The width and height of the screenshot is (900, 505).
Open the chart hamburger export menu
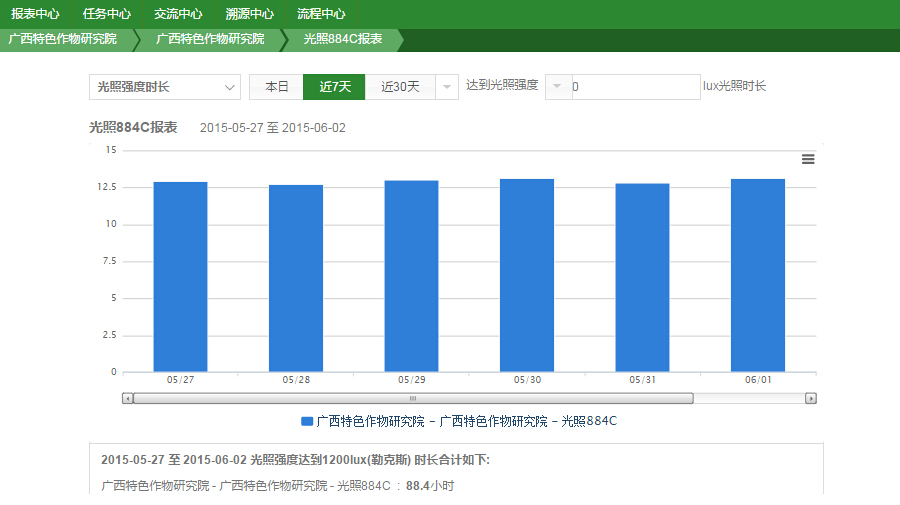point(808,159)
